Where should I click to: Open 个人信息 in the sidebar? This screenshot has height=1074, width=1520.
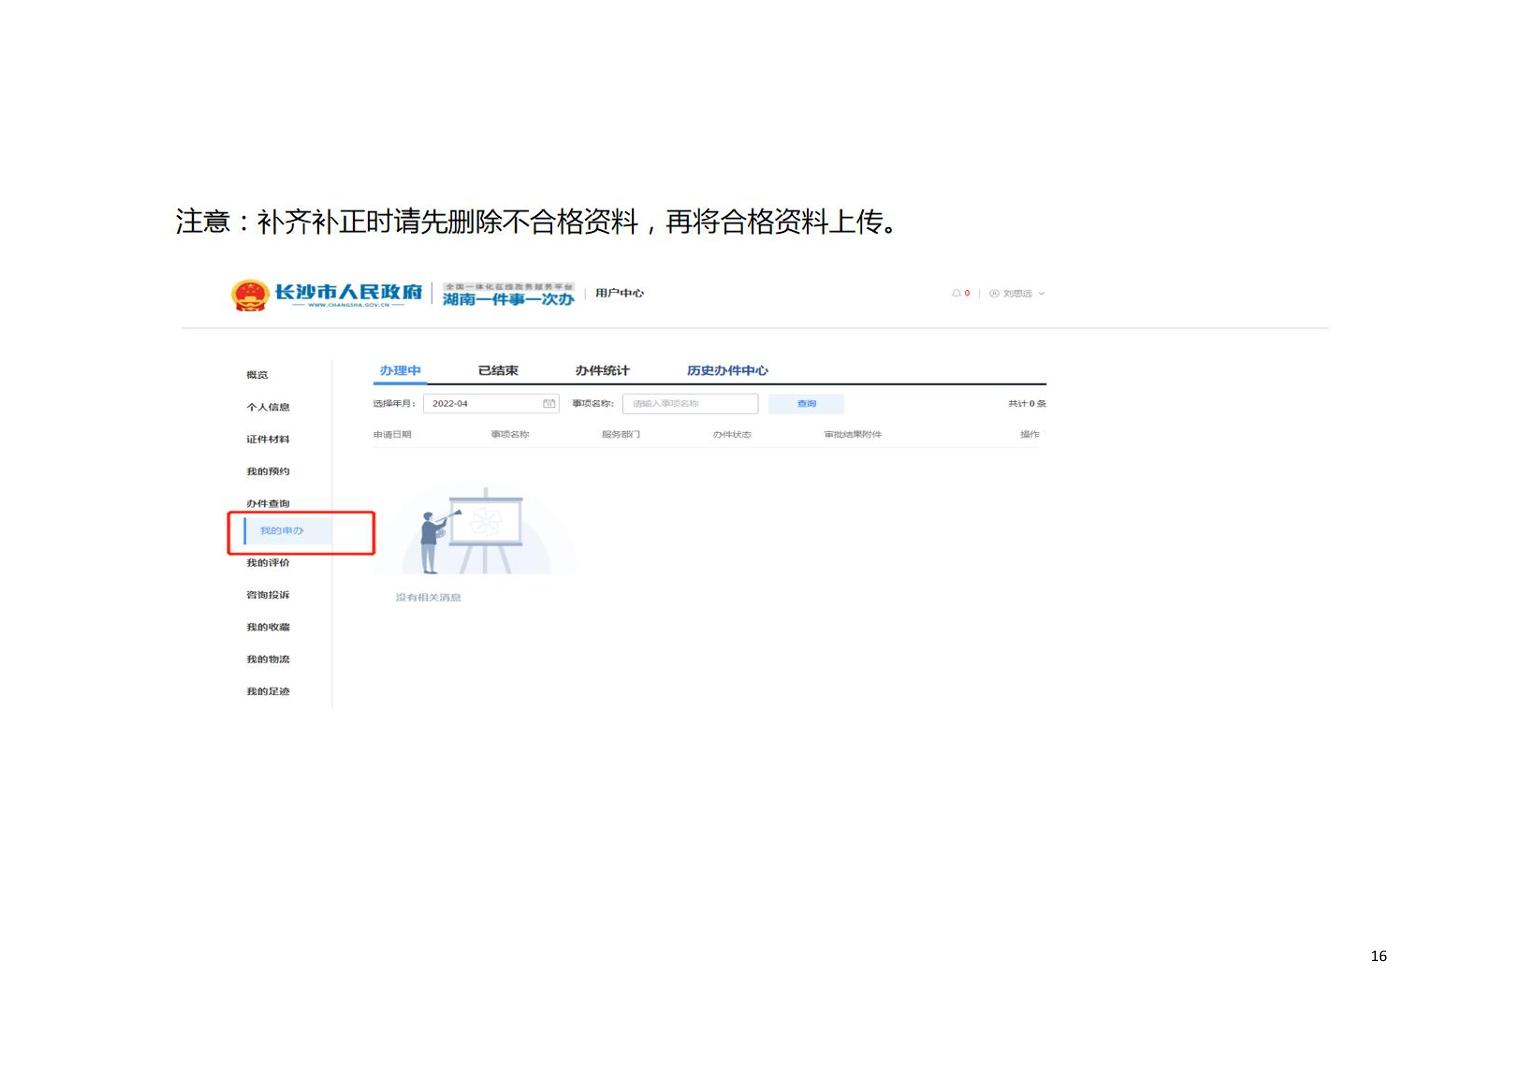tap(268, 407)
